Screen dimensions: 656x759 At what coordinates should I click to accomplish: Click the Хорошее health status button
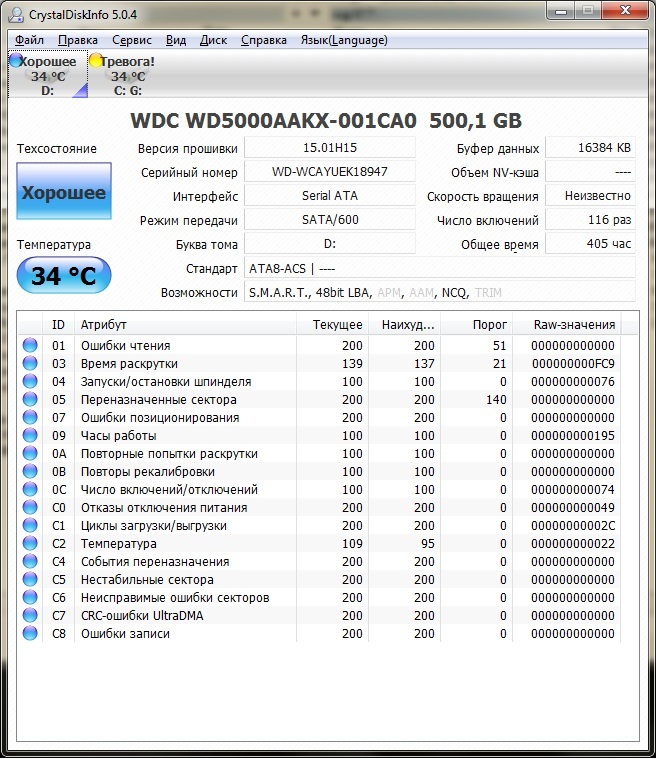64,193
